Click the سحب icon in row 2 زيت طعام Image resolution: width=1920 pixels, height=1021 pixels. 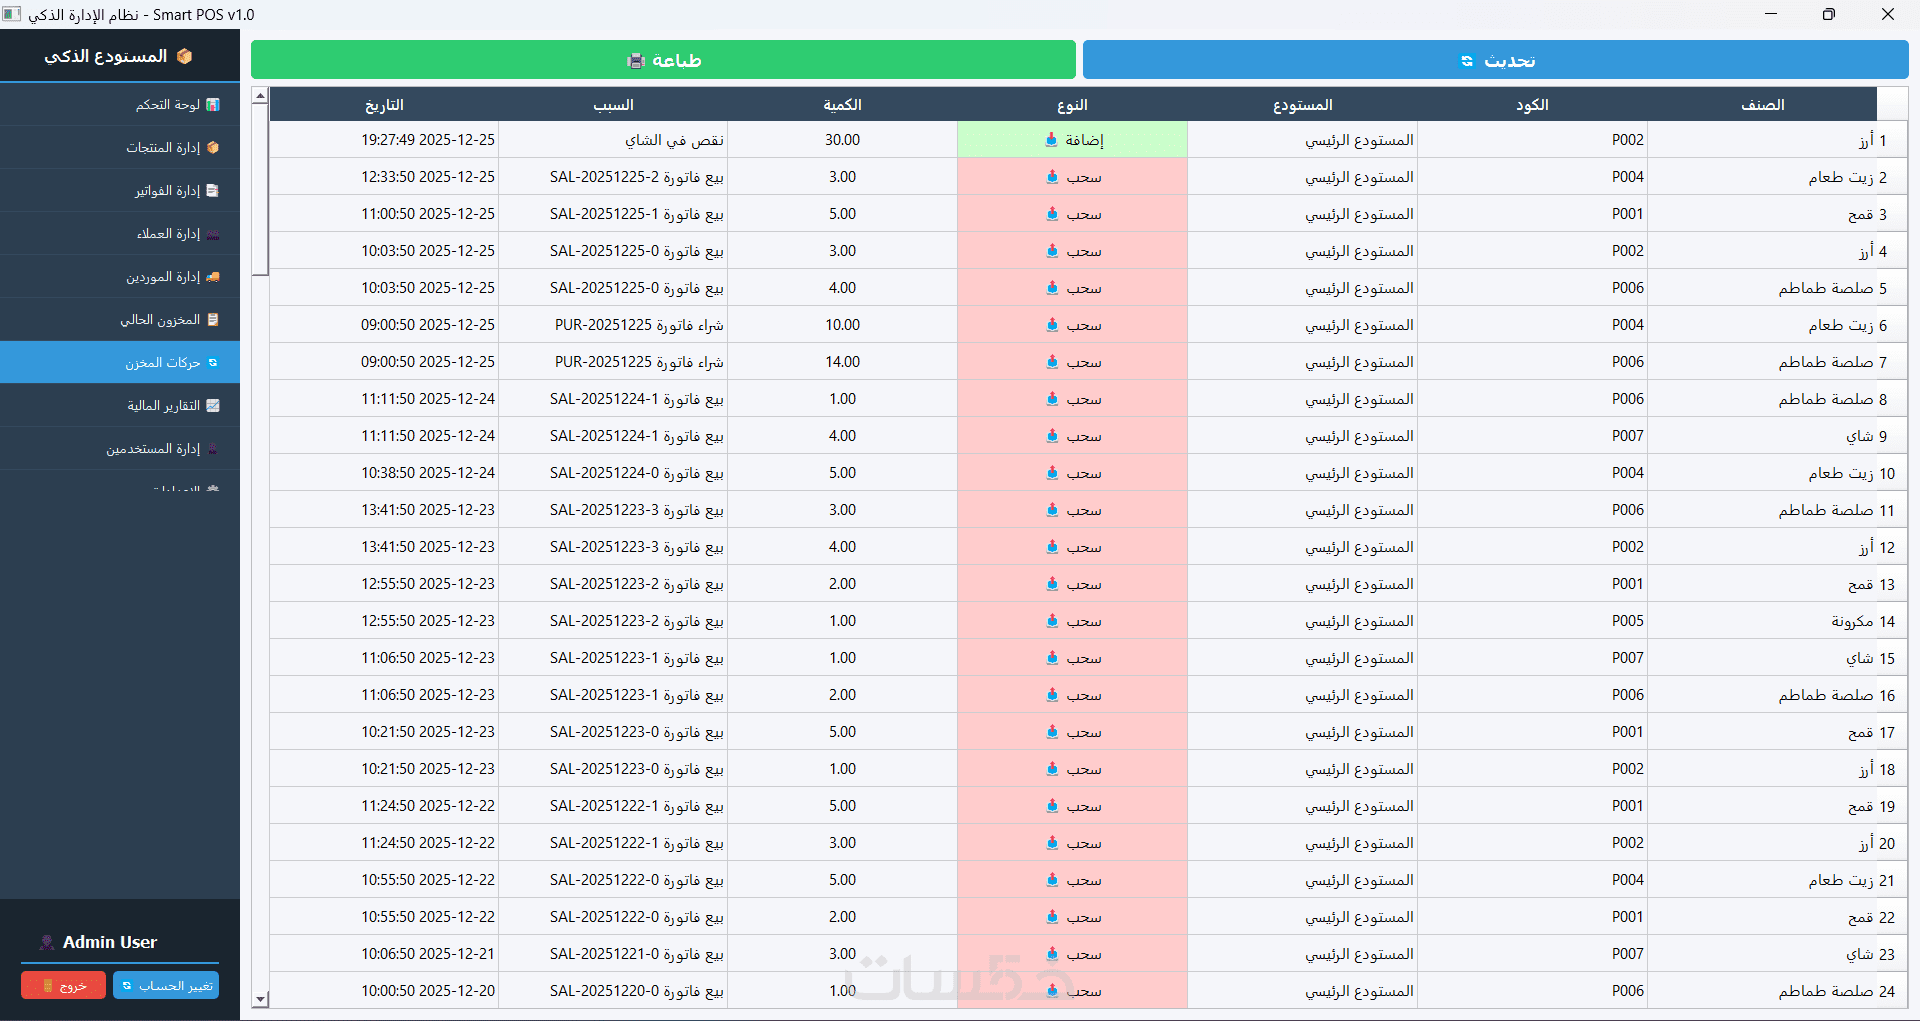click(1052, 177)
